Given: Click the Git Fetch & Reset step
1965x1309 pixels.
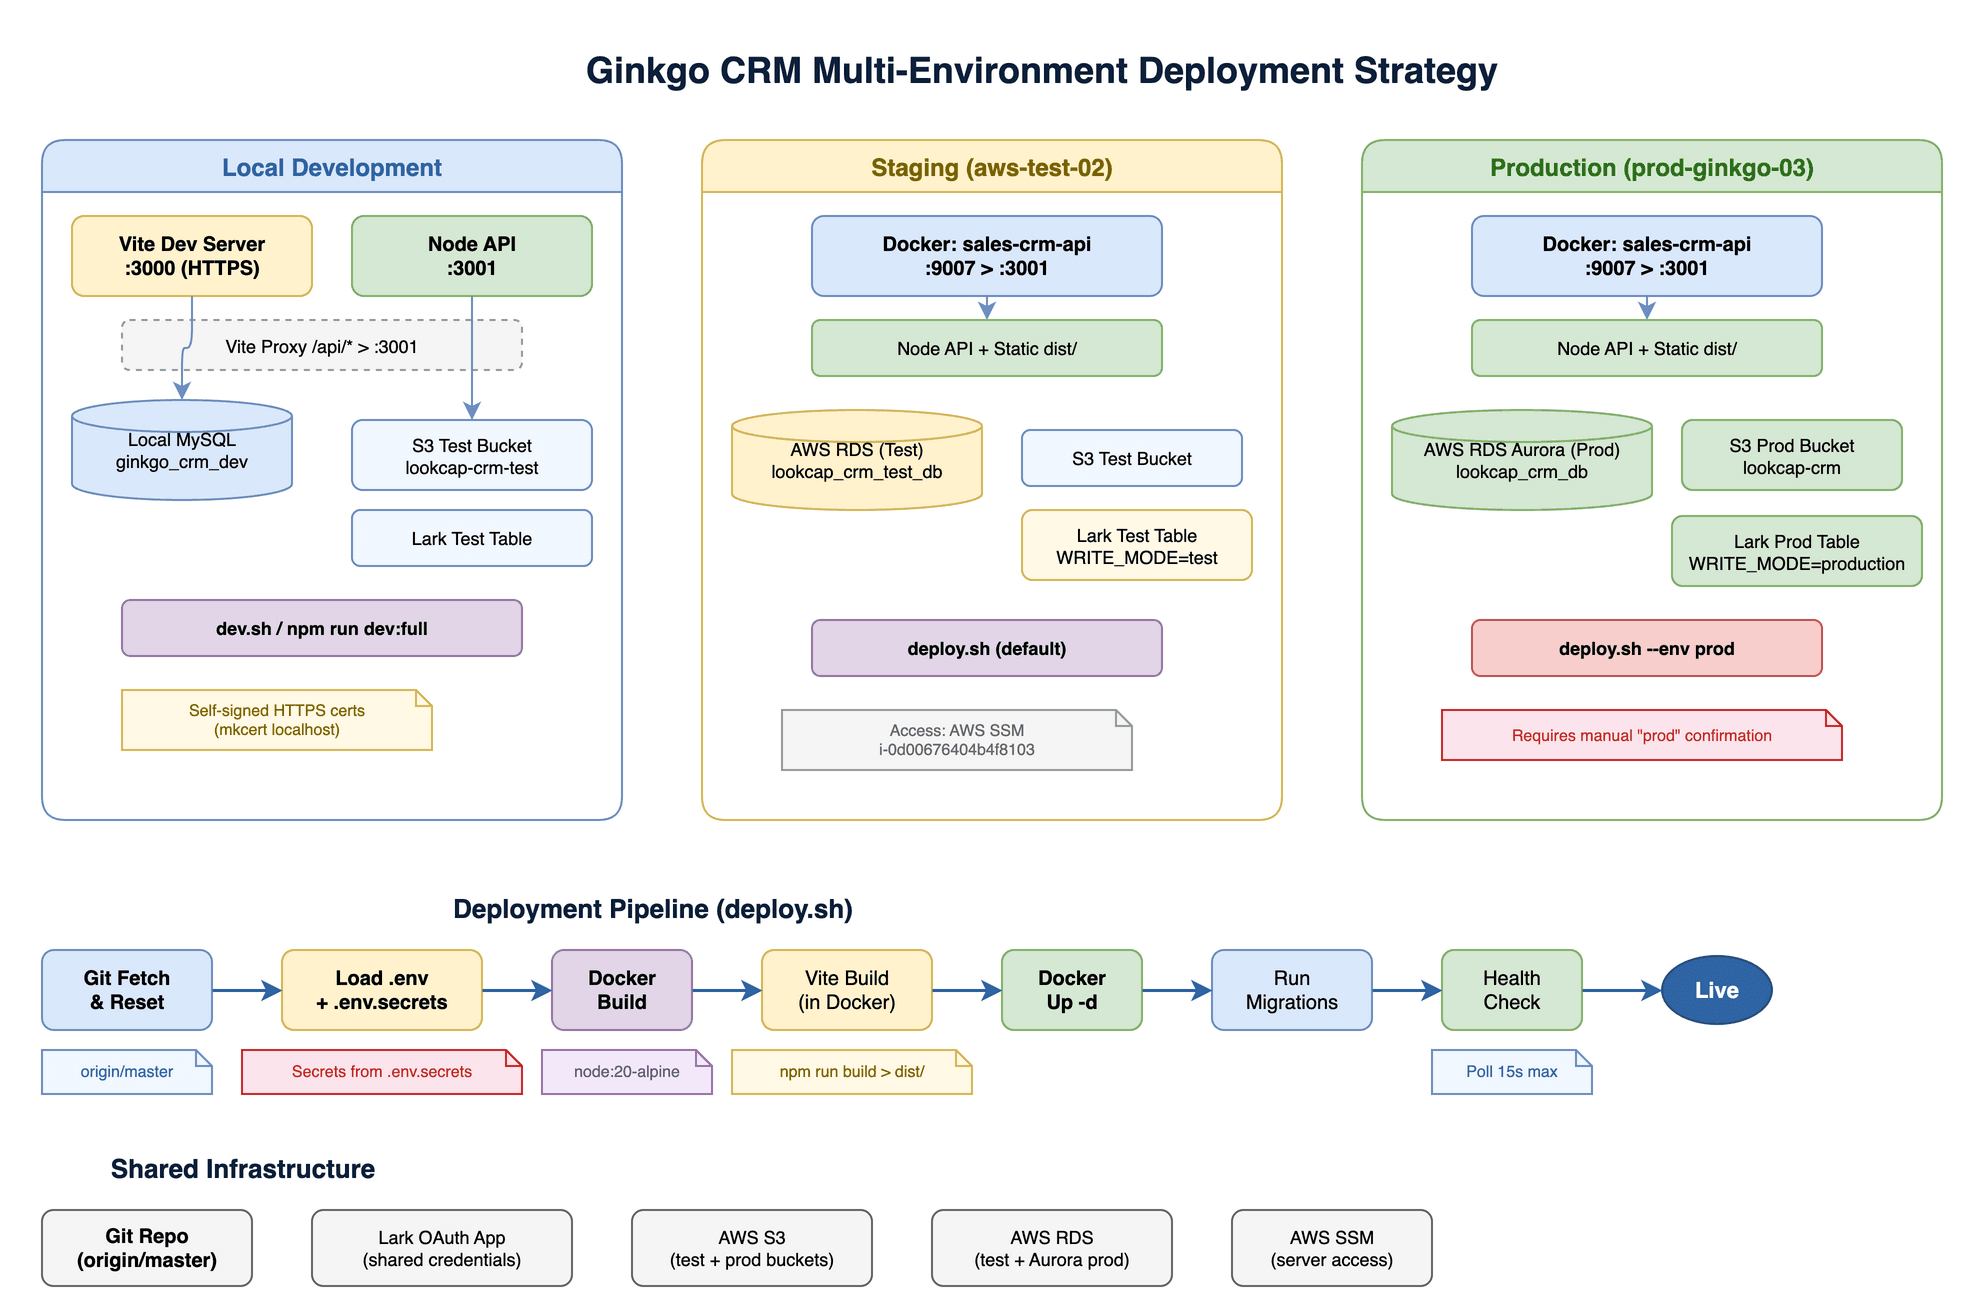Looking at the screenshot, I should click(x=127, y=990).
